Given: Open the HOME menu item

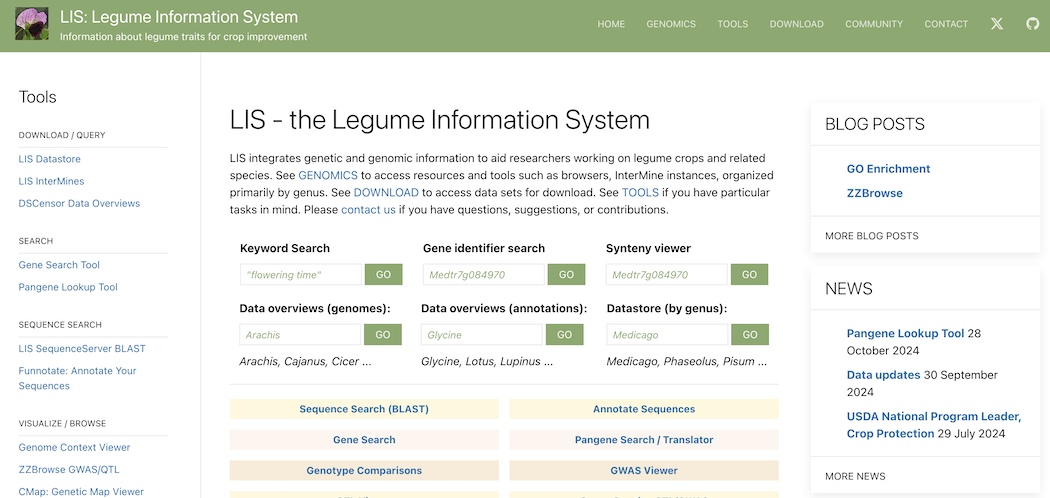Looking at the screenshot, I should point(611,24).
